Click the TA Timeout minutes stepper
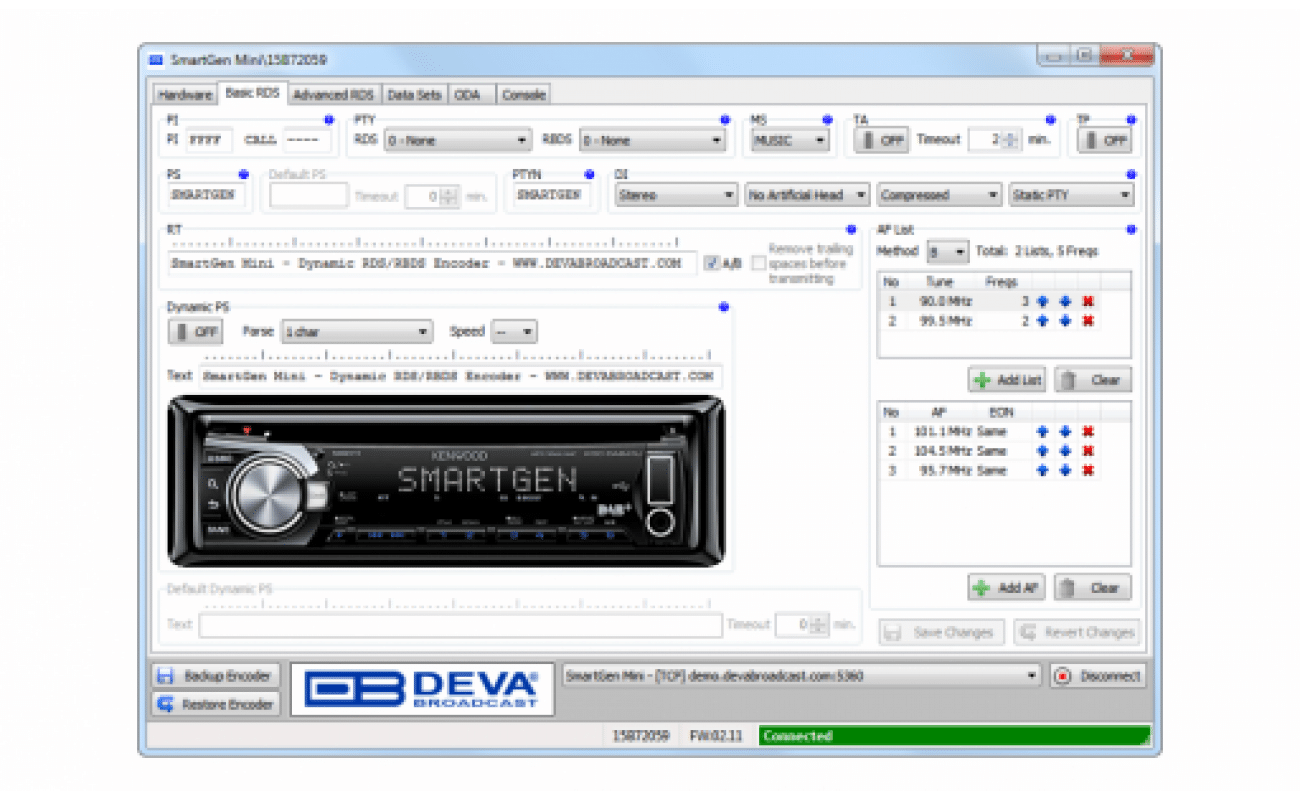The image size is (1300, 800). coord(1011,141)
